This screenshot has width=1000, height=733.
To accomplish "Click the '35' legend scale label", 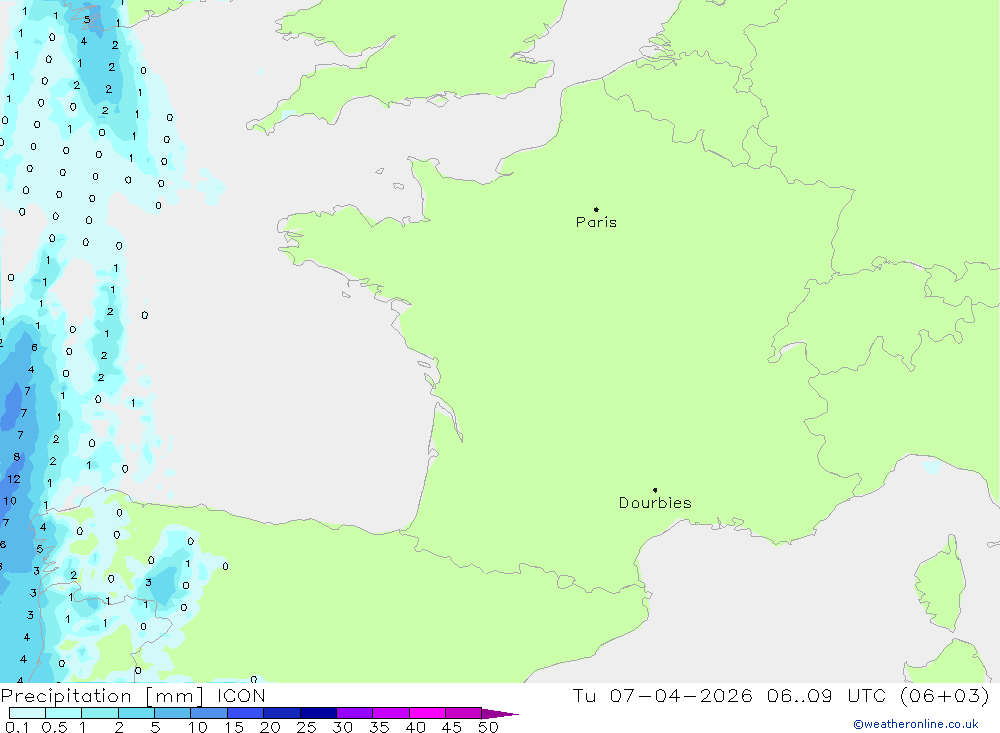I will [379, 727].
